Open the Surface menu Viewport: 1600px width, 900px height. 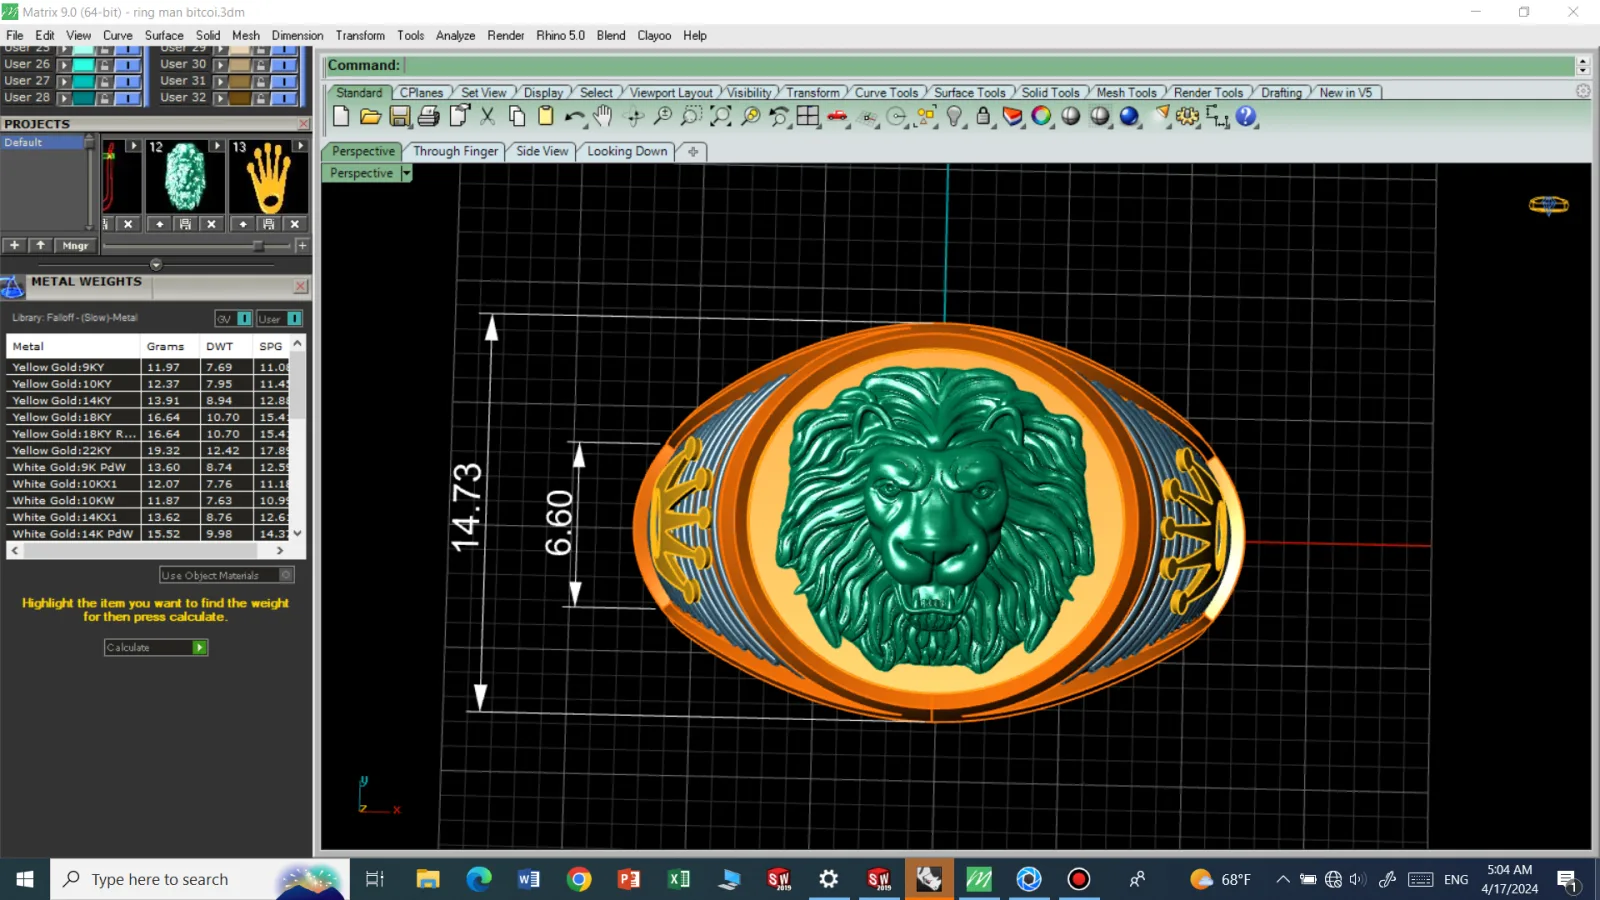pyautogui.click(x=164, y=35)
